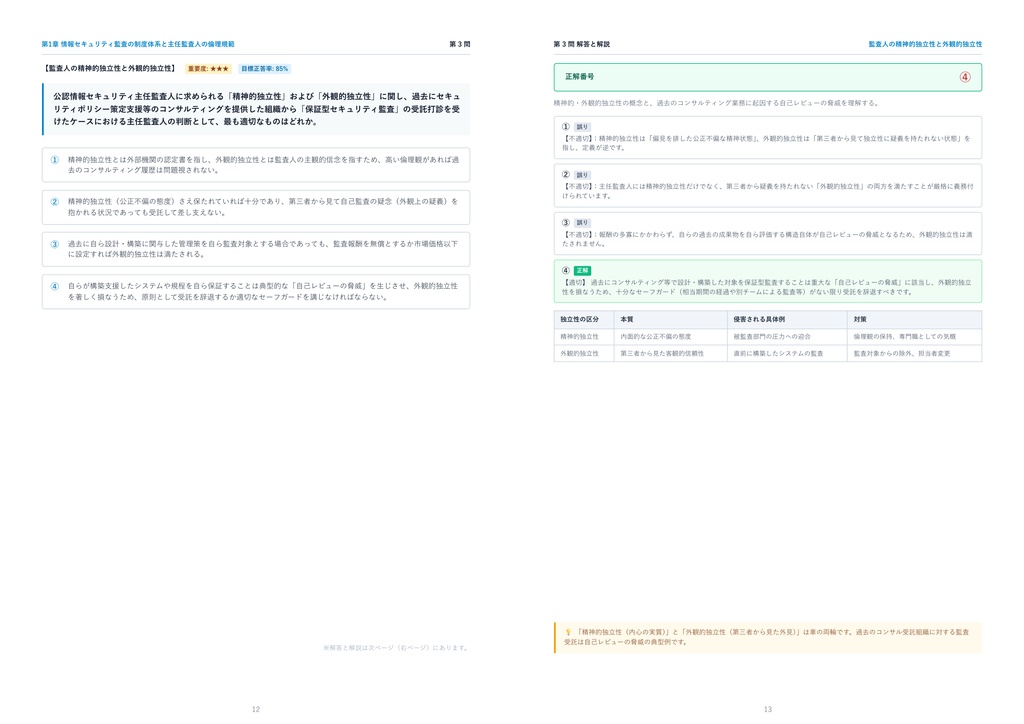
Task: Click chapter header '第1章 情報セキュリティ監査の制度体系'
Action: tap(138, 44)
